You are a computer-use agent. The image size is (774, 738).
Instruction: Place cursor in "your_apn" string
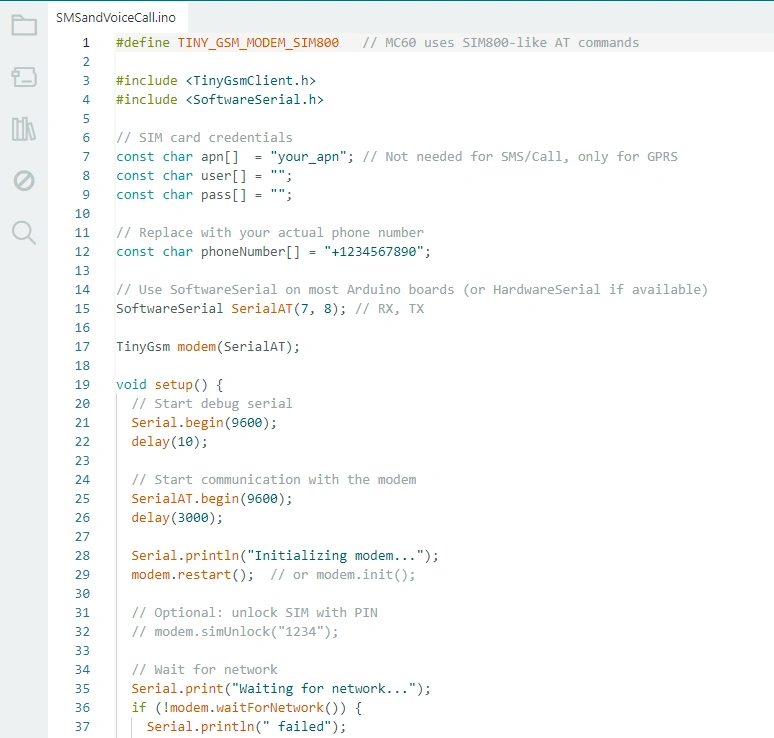[x=308, y=157]
